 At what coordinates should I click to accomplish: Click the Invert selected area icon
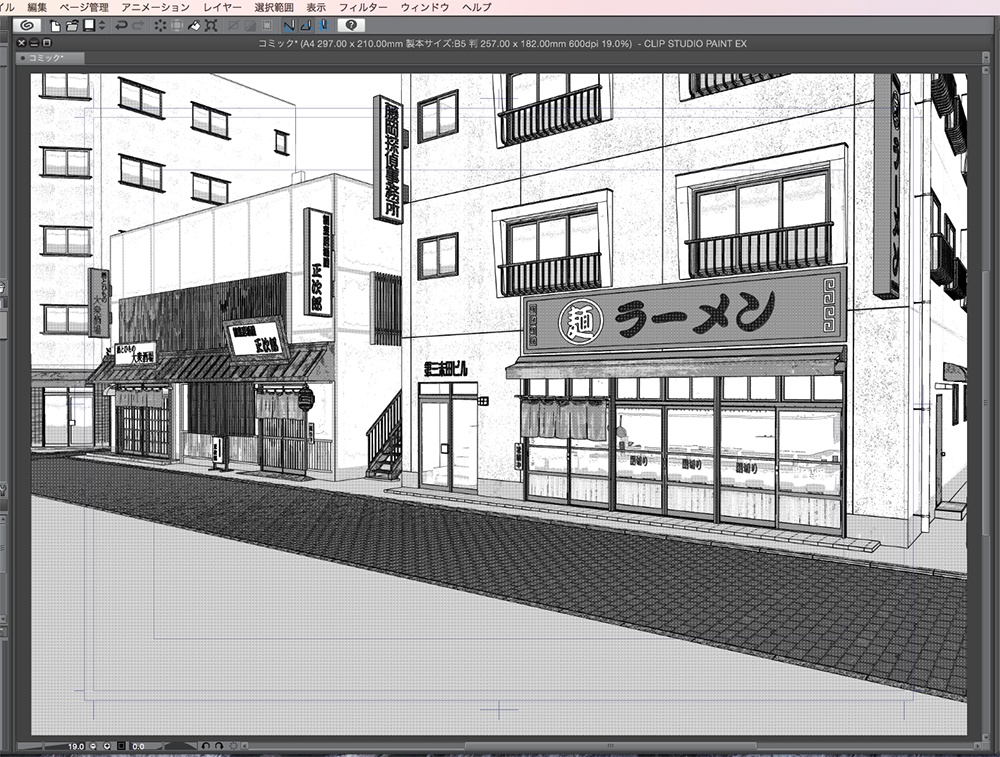pyautogui.click(x=250, y=26)
